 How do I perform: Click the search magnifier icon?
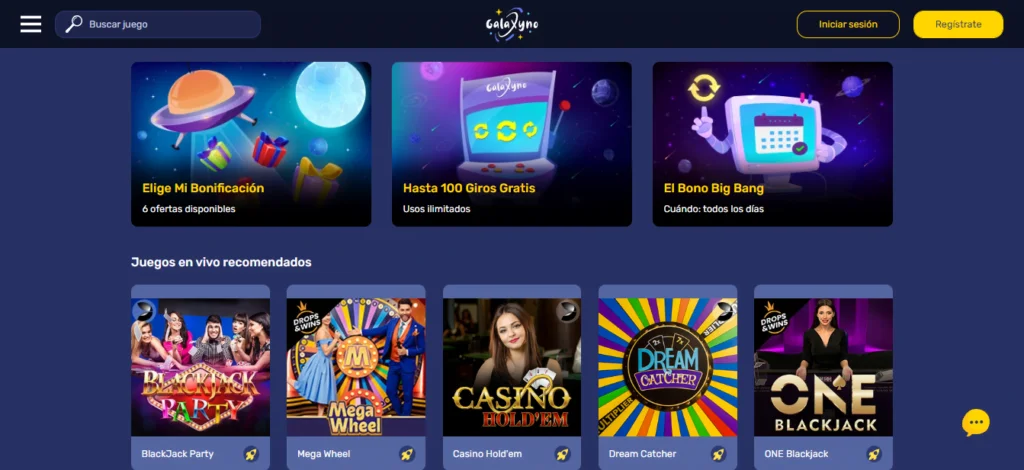[x=74, y=24]
